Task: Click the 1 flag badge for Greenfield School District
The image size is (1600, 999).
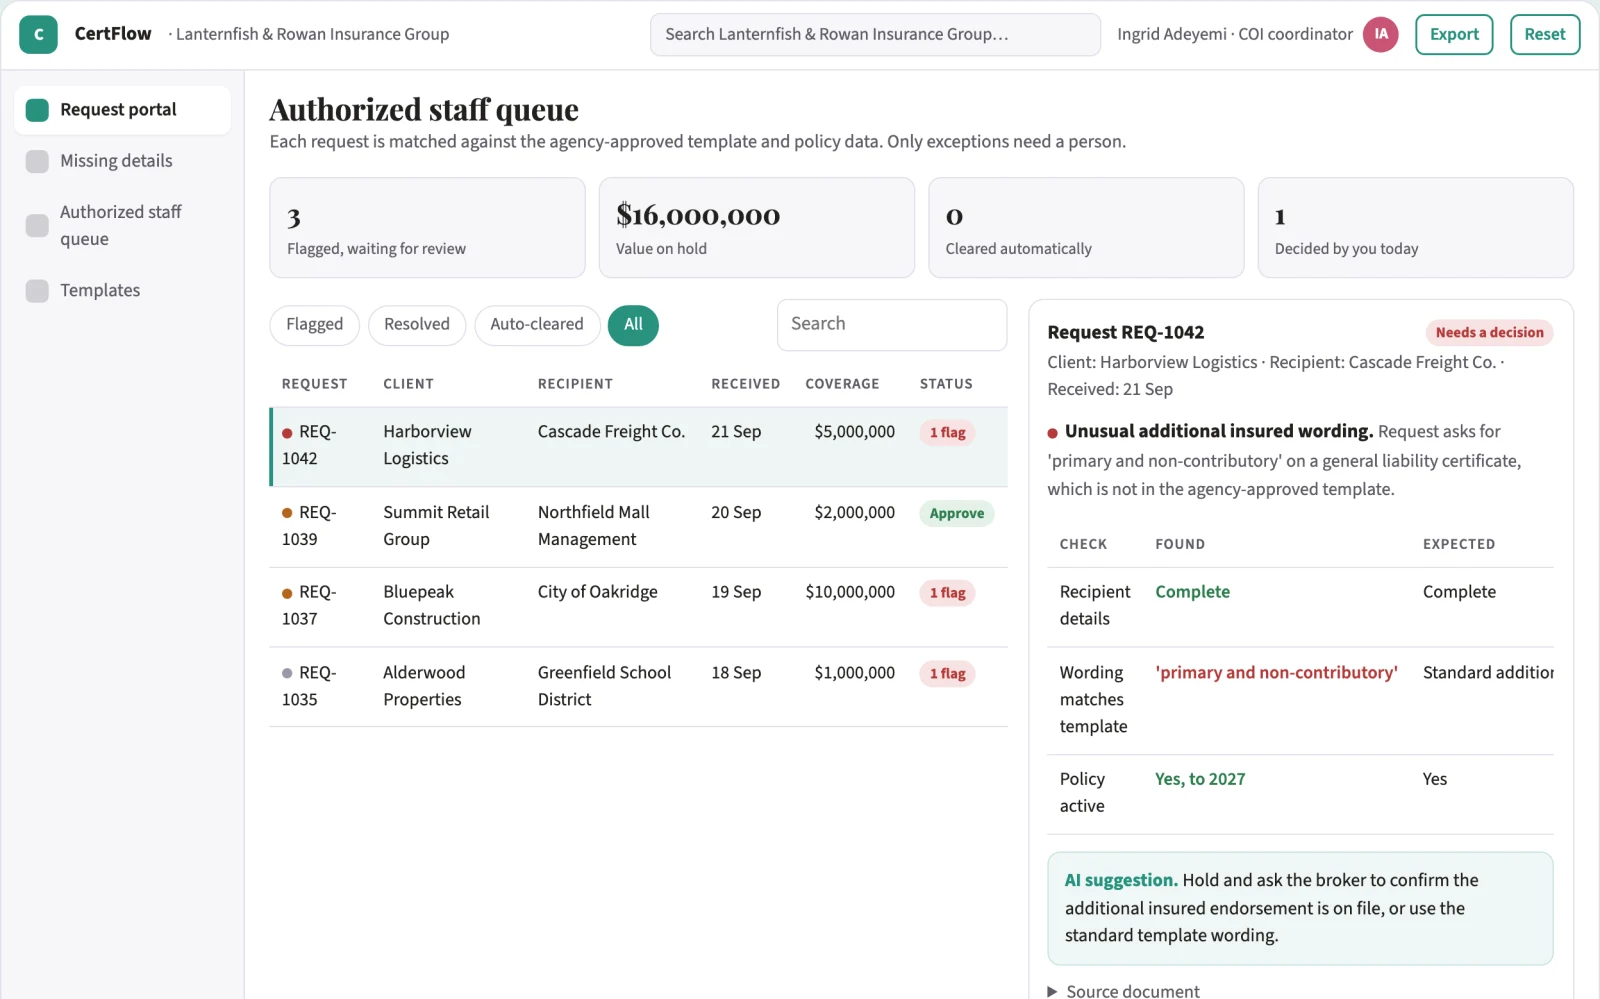Action: 947,673
